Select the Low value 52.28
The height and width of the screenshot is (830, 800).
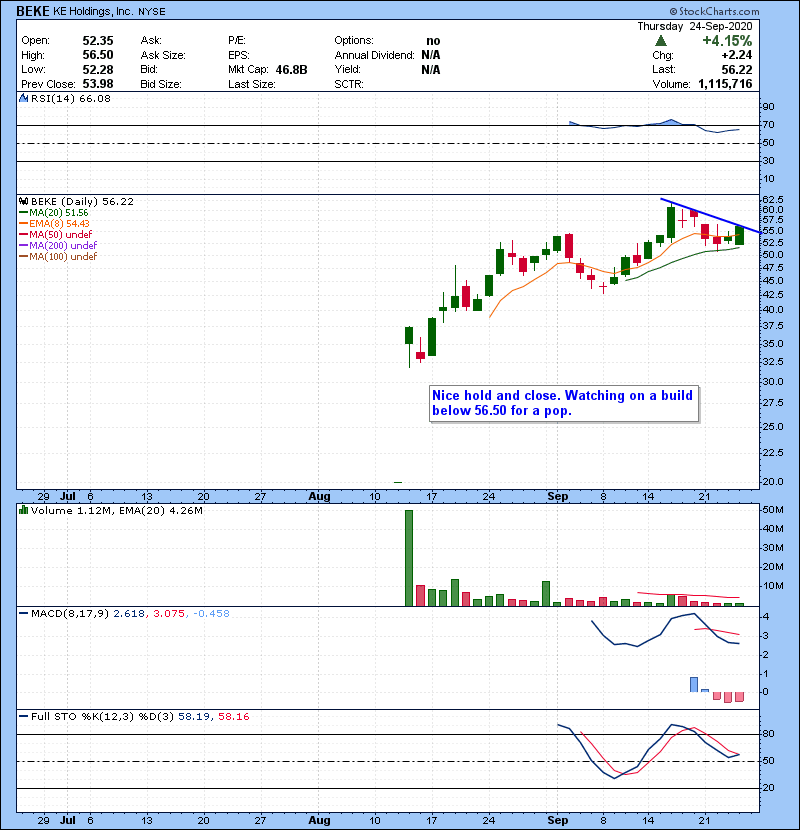click(x=98, y=69)
